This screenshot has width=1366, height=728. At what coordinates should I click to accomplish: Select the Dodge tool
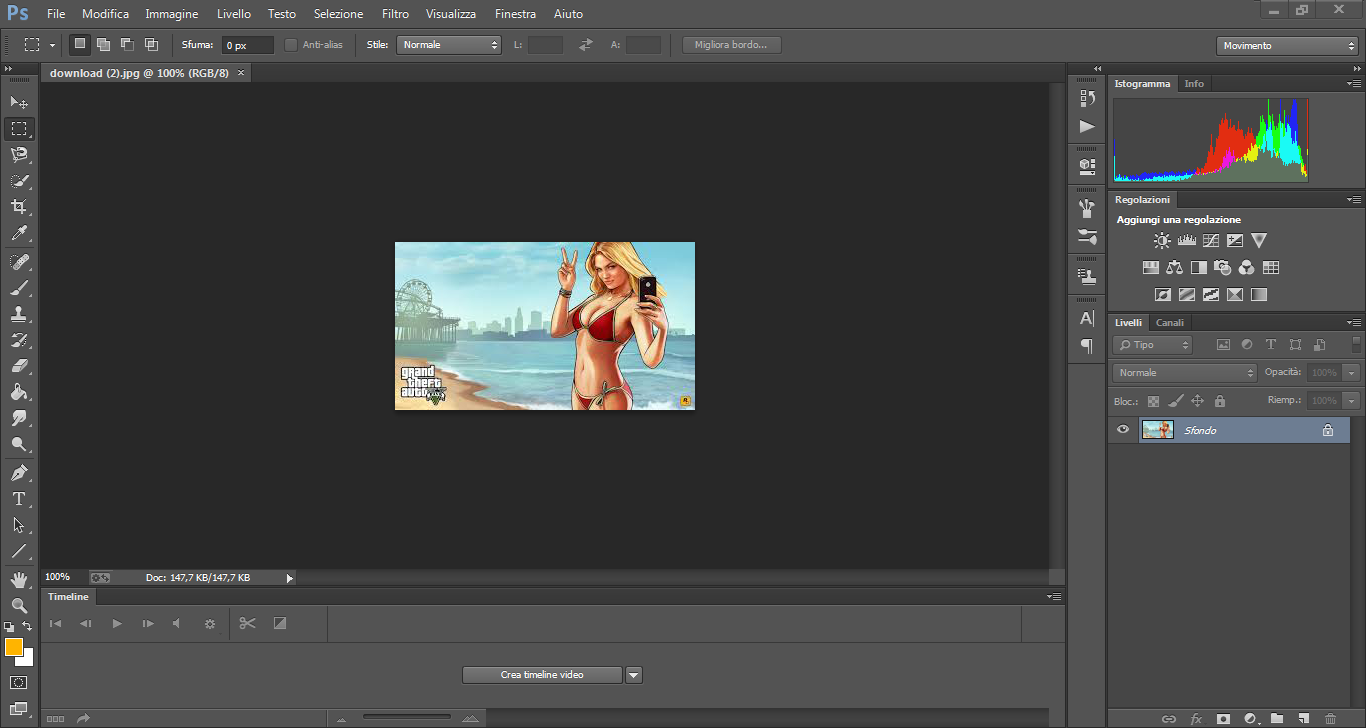[19, 444]
